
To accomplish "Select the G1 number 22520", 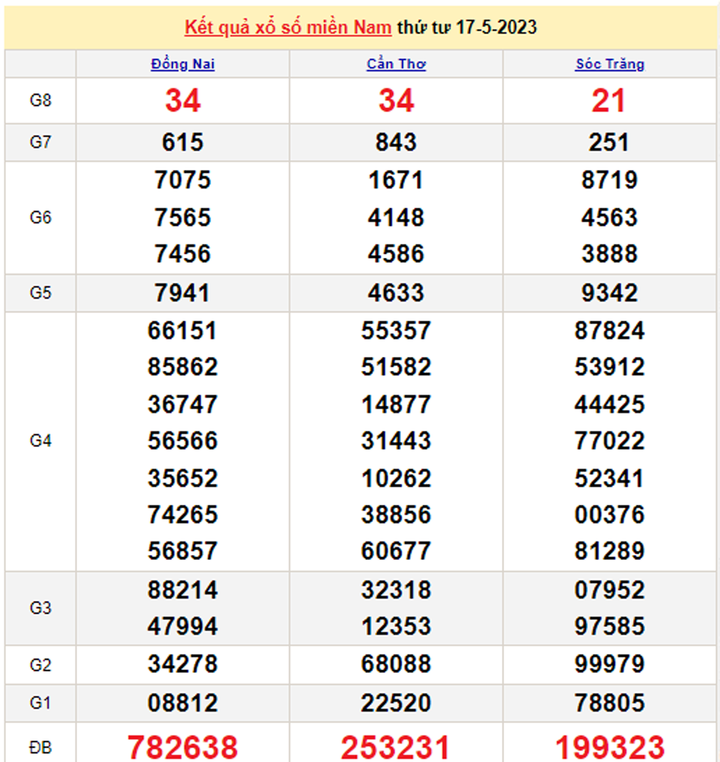I will (x=396, y=704).
